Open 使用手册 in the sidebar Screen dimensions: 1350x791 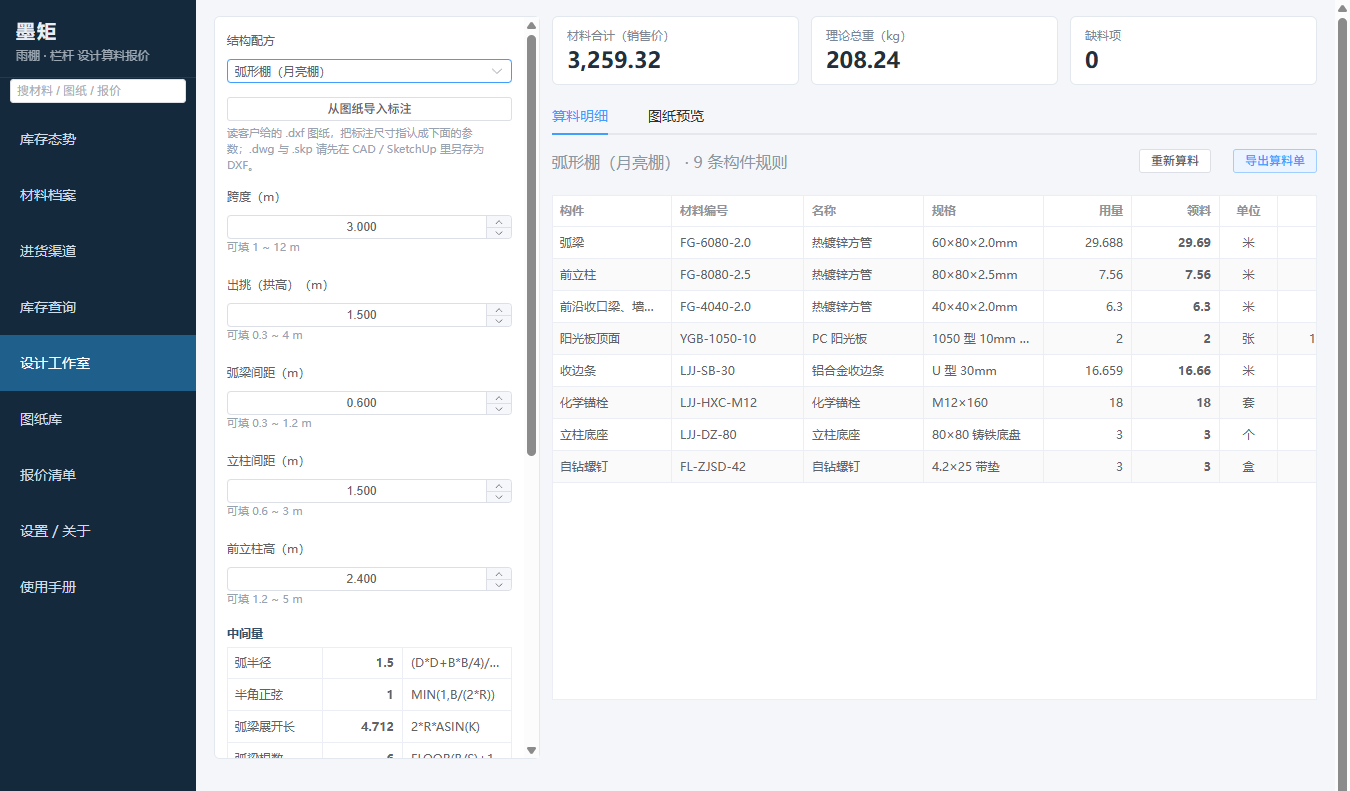point(98,587)
